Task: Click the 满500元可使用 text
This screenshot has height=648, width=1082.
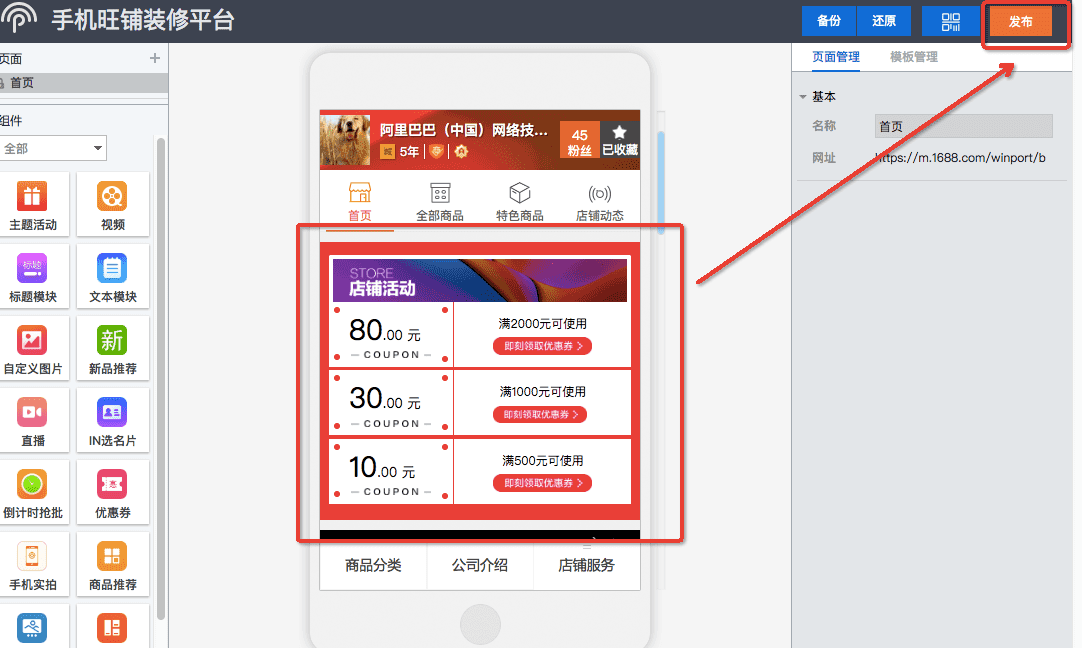Action: 542,460
